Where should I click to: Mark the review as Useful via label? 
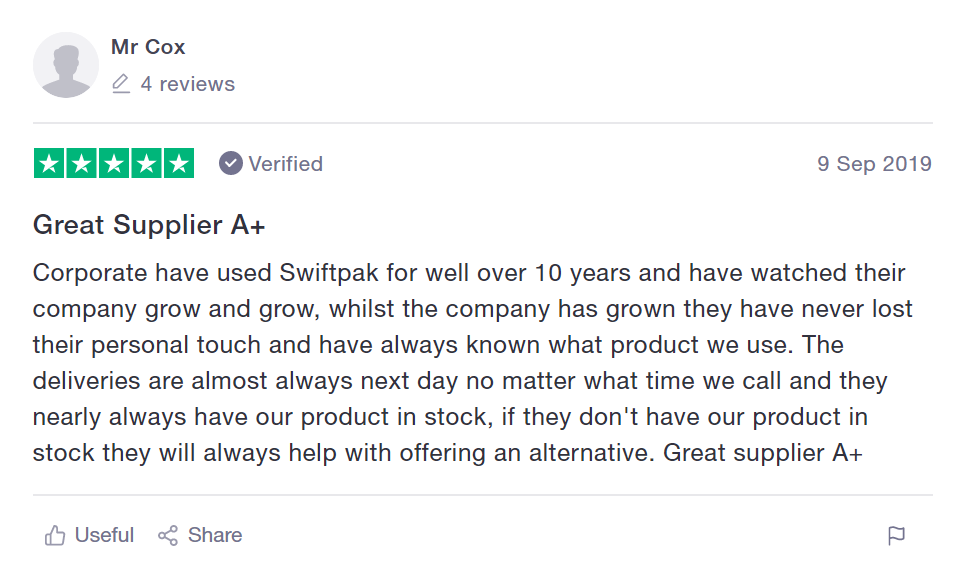click(x=104, y=536)
